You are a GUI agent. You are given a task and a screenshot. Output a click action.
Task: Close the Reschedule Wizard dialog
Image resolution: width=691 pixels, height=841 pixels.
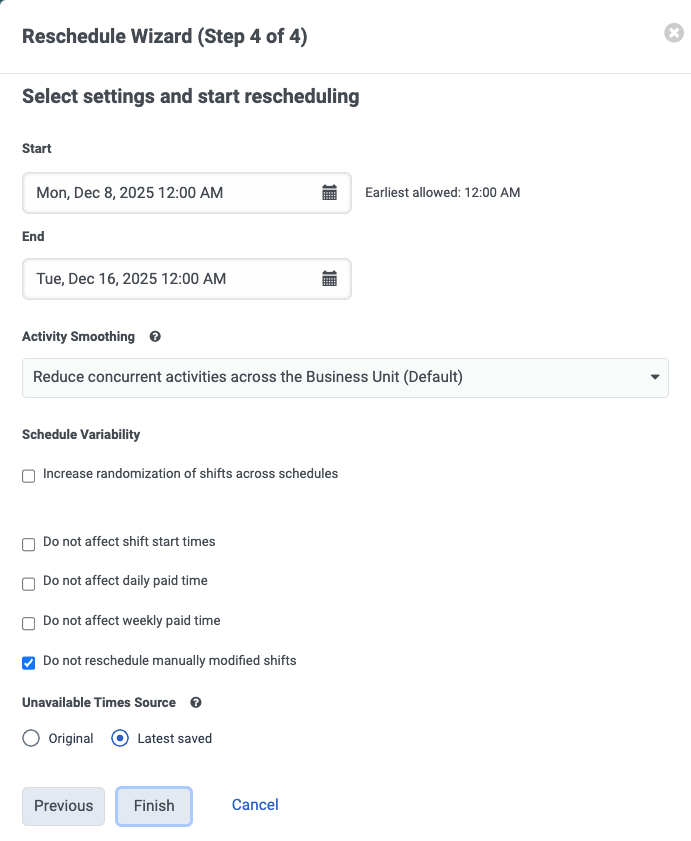click(x=674, y=33)
